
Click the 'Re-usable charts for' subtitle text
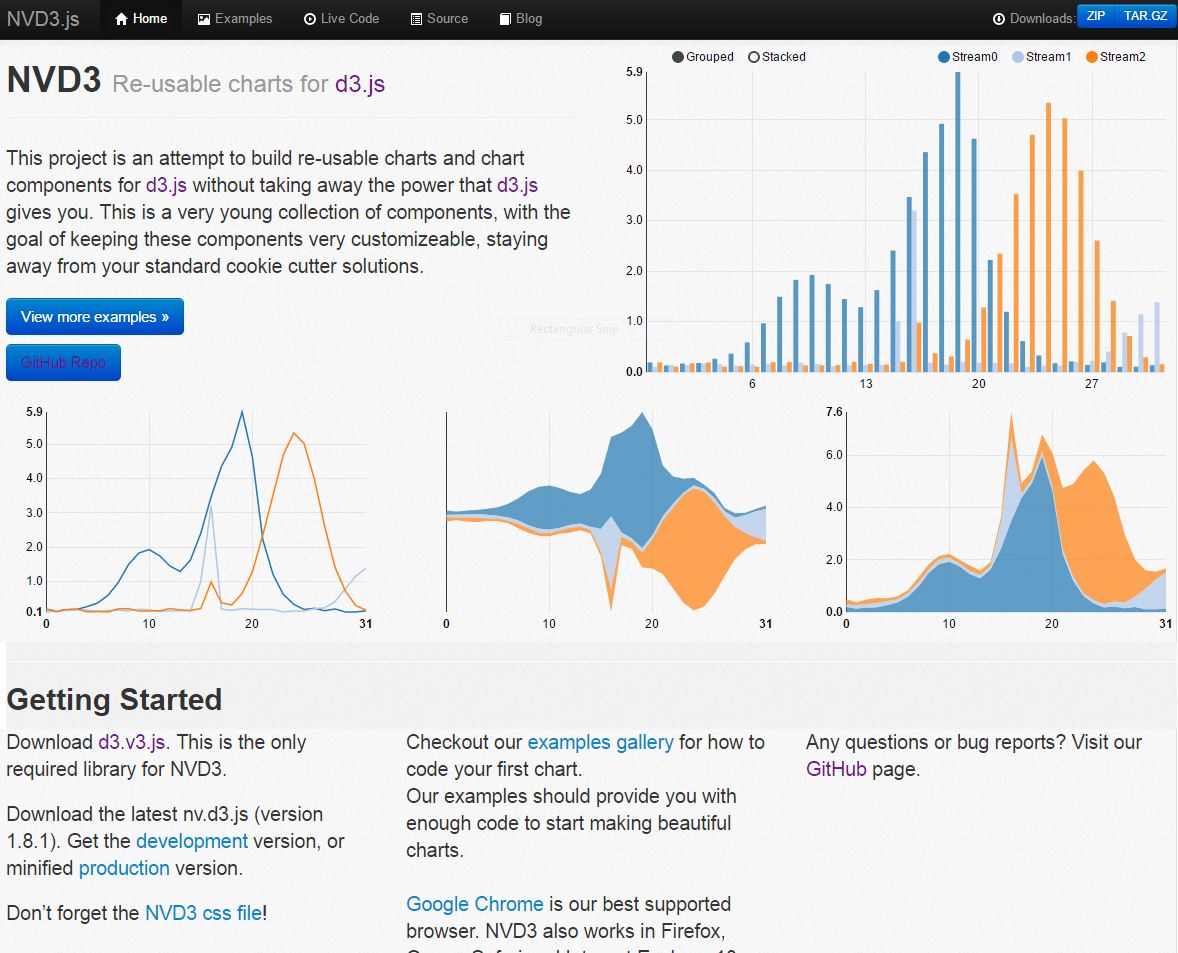220,83
